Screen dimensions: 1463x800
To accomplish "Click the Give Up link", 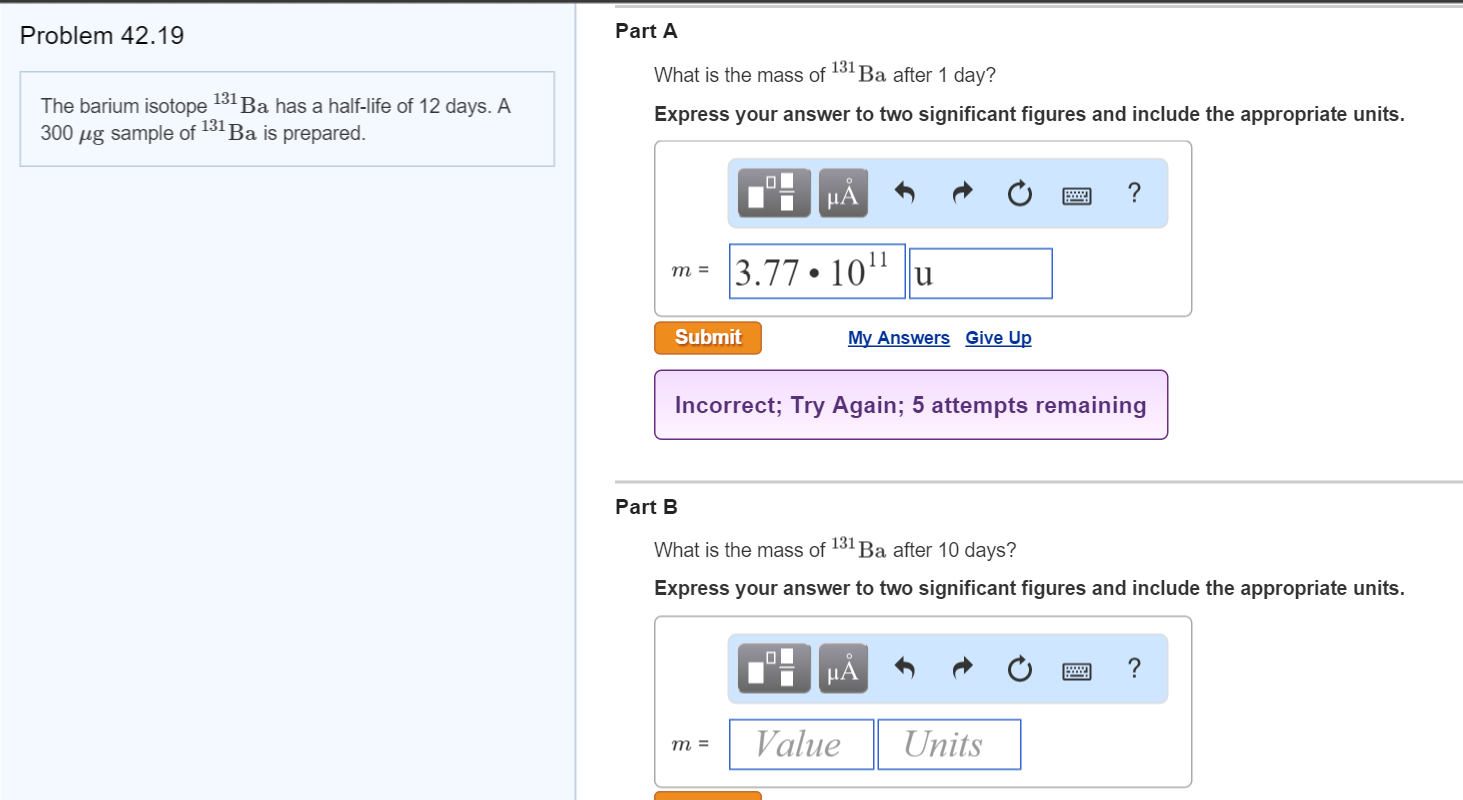I will pyautogui.click(x=997, y=337).
